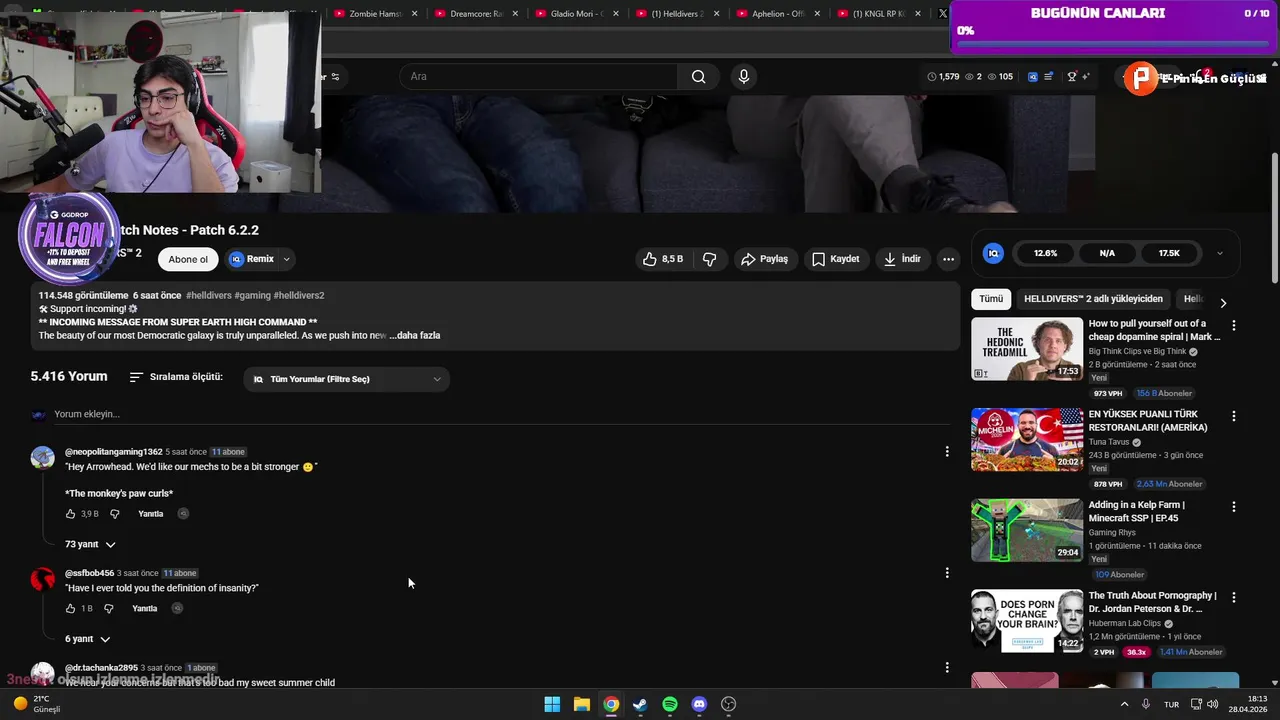Share video with Paylaş
The image size is (1280, 720).
[x=764, y=259]
